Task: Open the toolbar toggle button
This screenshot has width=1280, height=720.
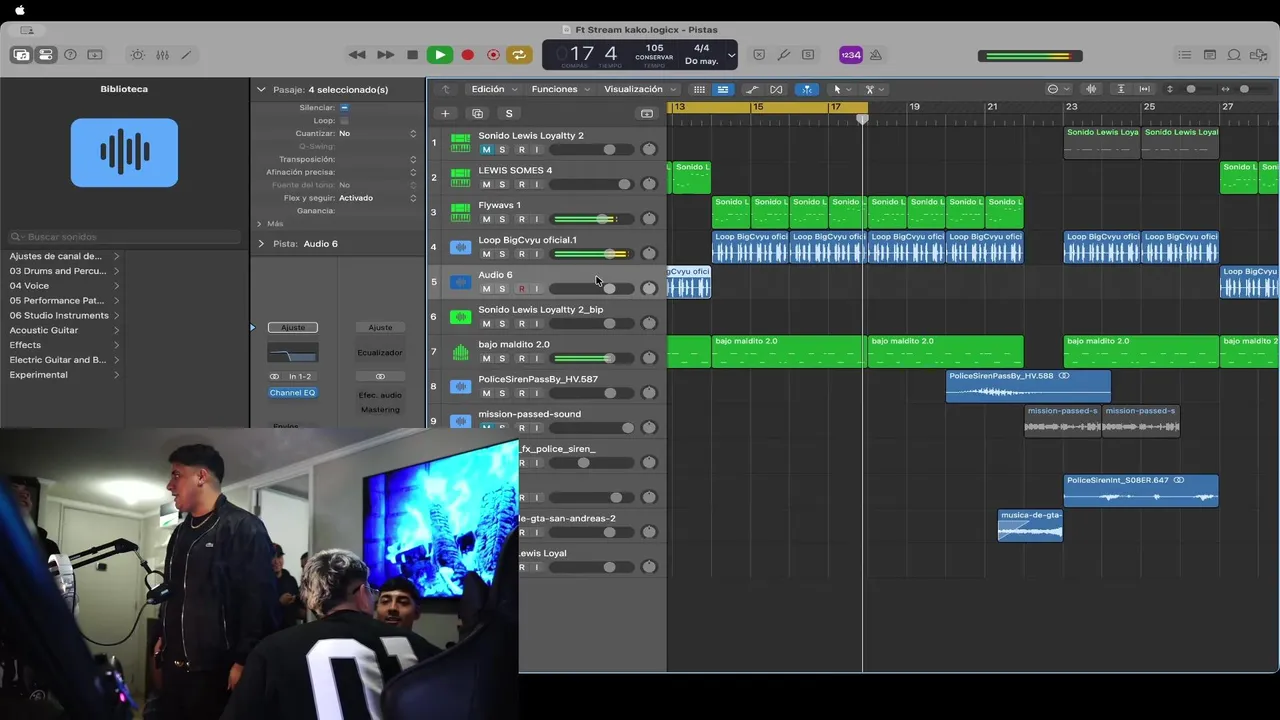Action: [95, 55]
